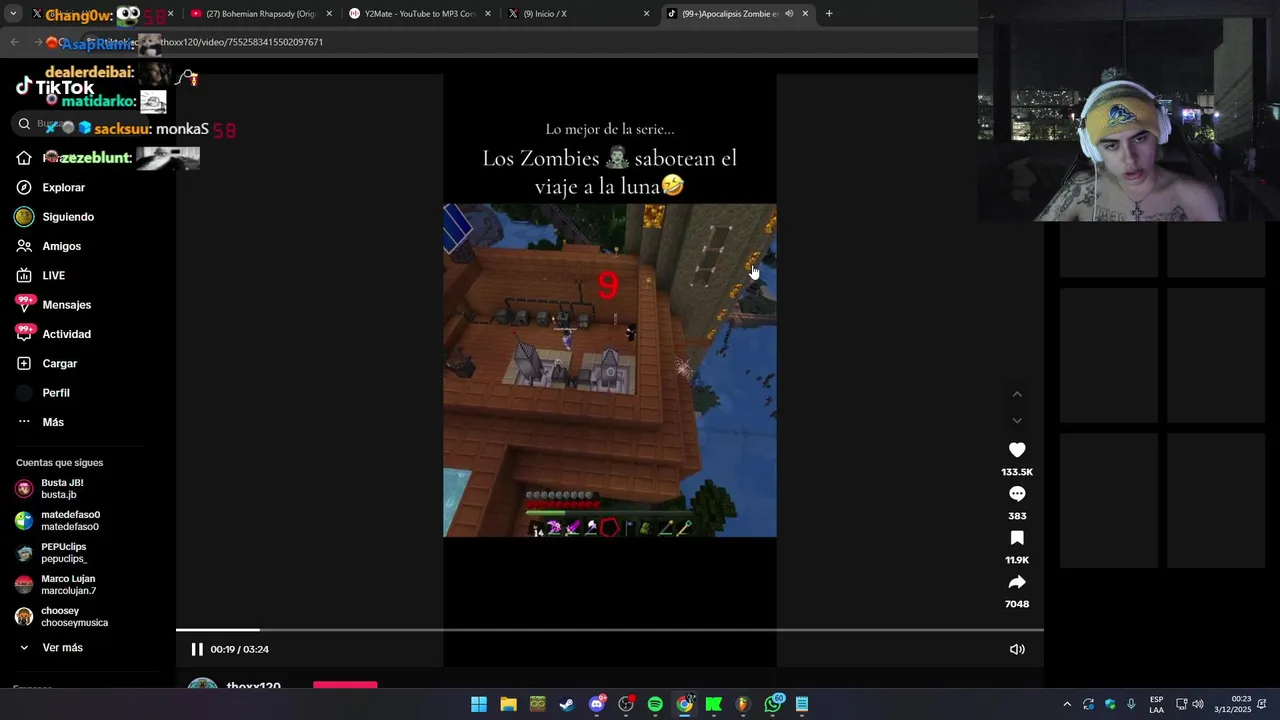Screen dimensions: 1280x720
Task: Mute video using player volume icon
Action: click(x=1017, y=649)
